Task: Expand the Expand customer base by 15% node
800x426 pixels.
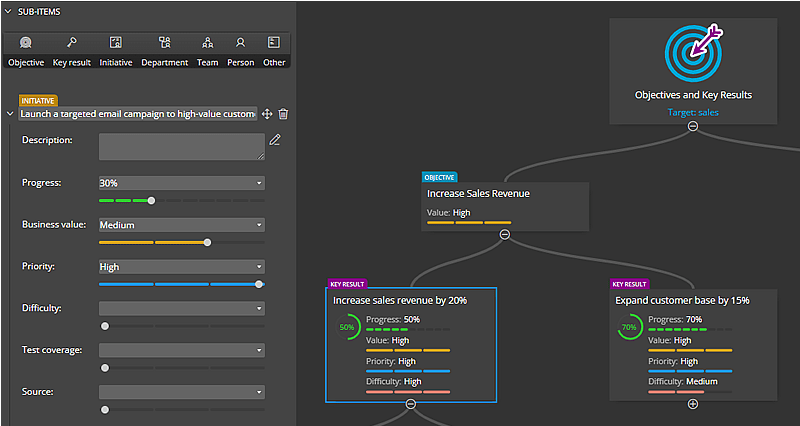Action: coord(693,404)
